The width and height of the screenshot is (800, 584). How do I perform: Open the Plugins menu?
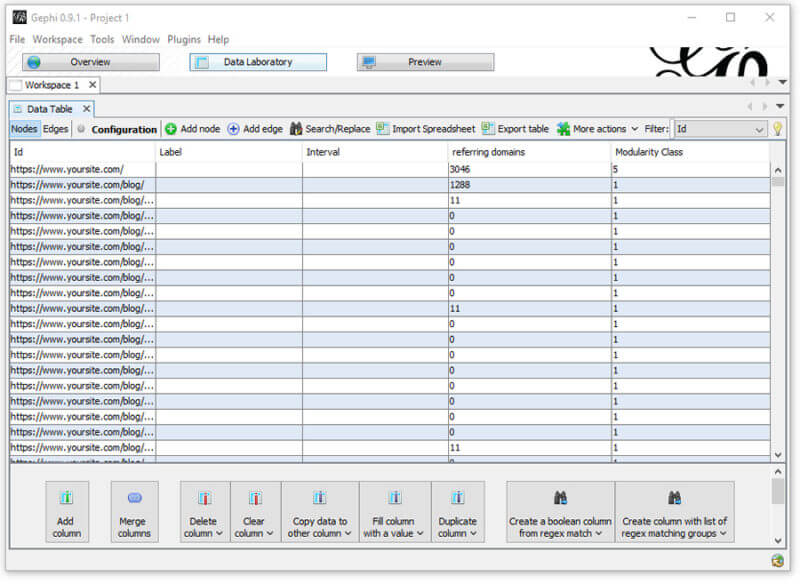point(184,39)
